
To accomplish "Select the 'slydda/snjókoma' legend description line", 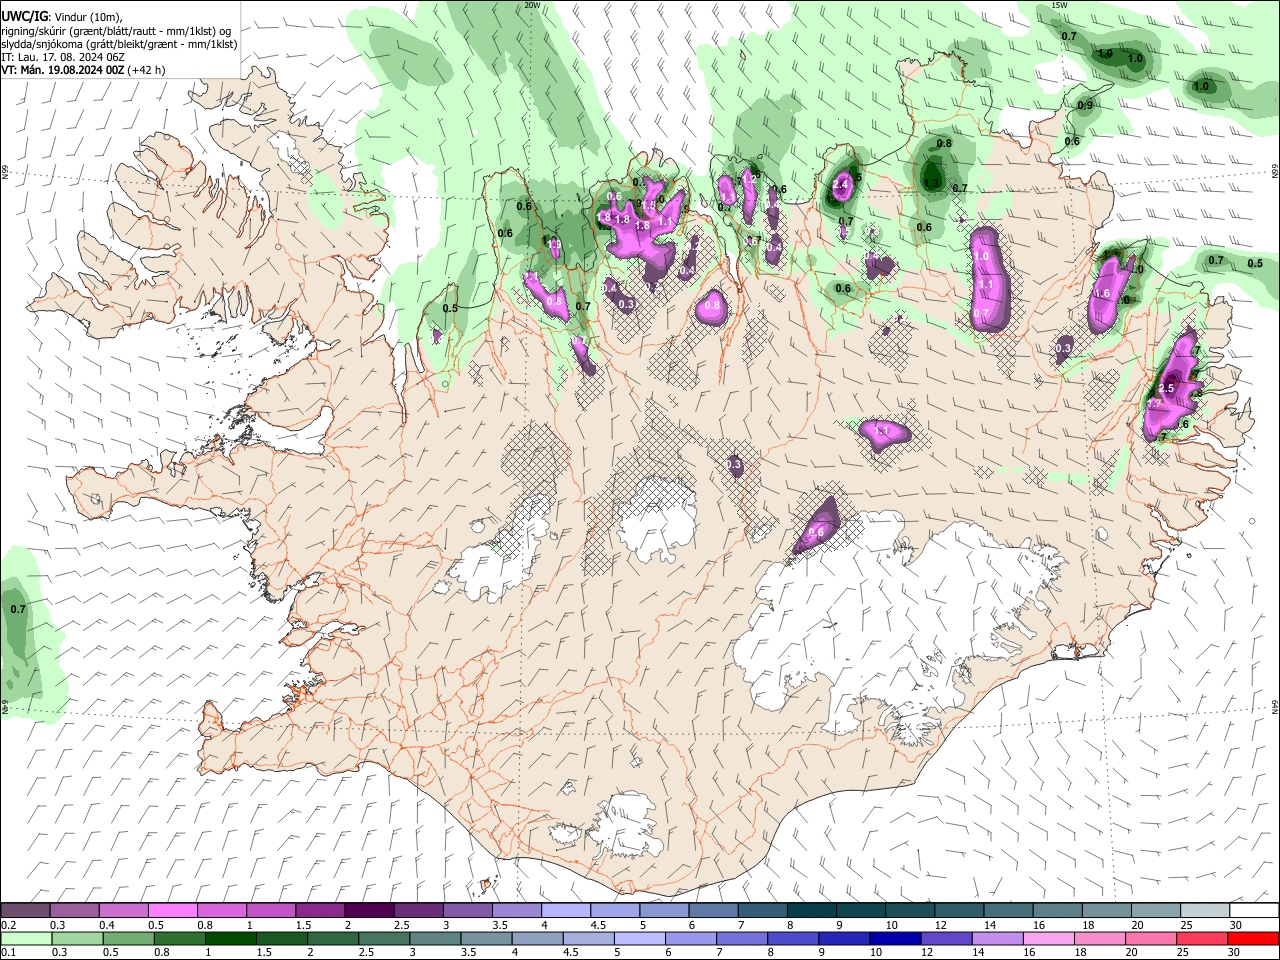I will tap(119, 44).
